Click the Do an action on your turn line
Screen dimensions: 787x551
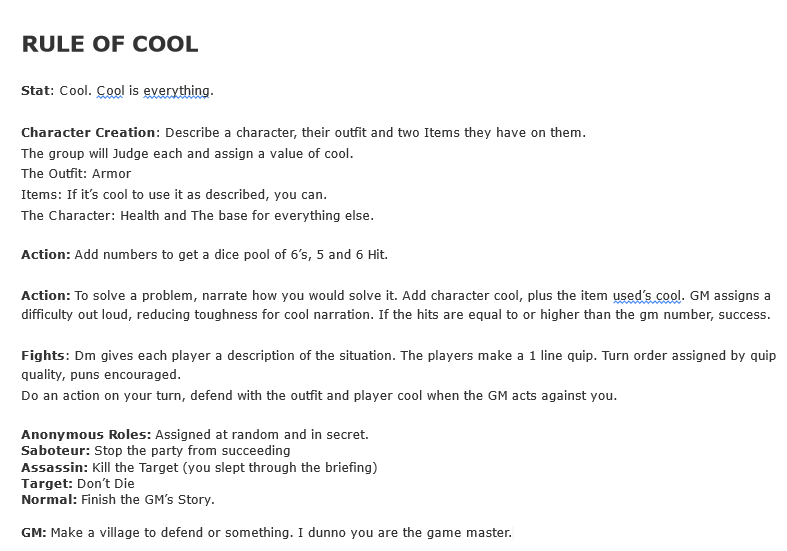(x=319, y=395)
